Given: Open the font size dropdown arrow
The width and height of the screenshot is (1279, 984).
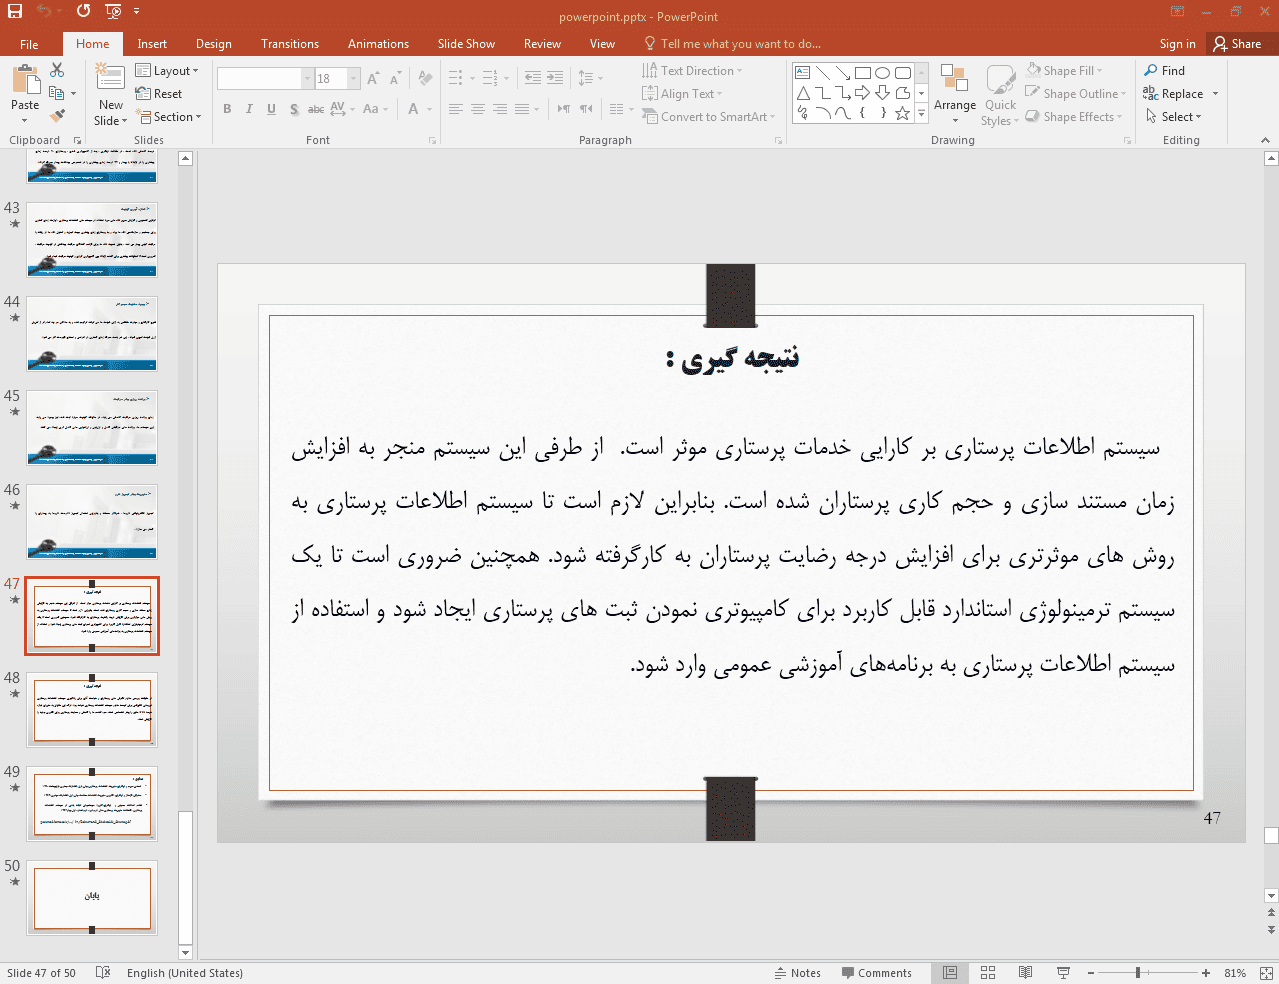Looking at the screenshot, I should pos(354,78).
